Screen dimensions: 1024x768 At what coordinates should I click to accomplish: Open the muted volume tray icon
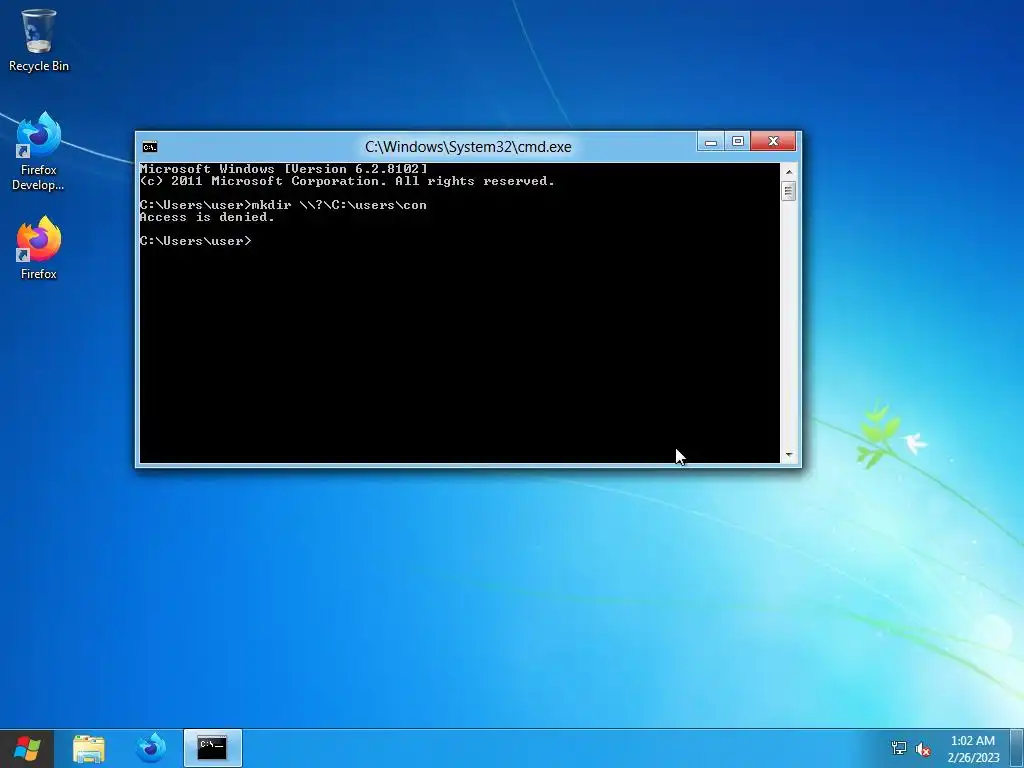[923, 749]
